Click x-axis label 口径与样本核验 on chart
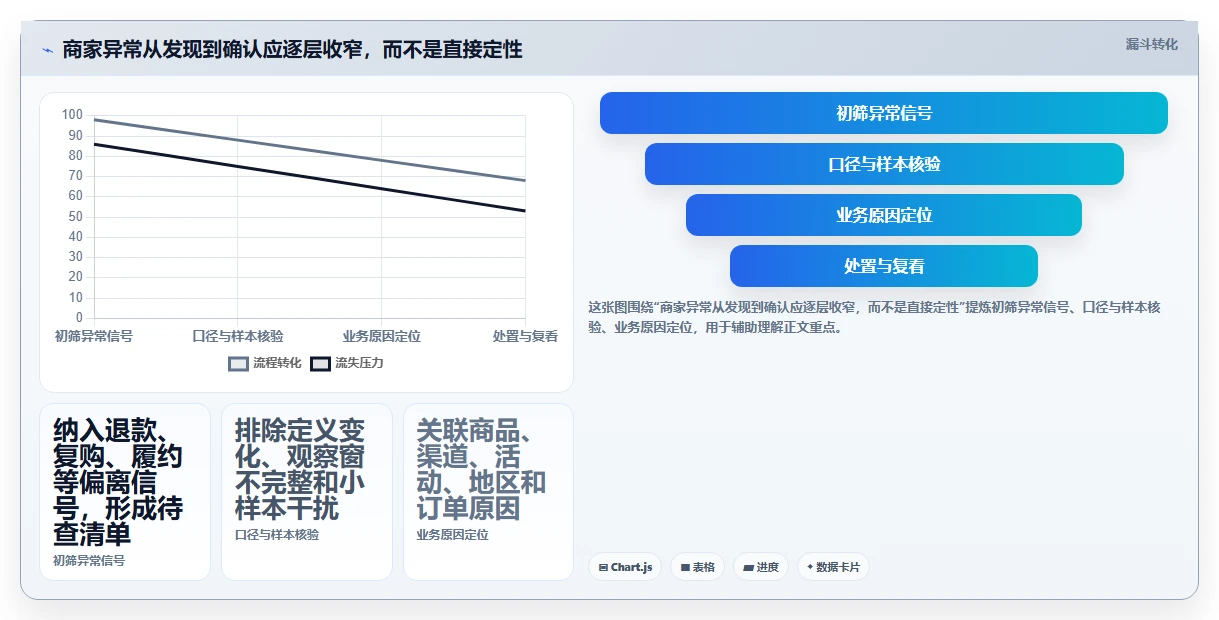The height and width of the screenshot is (620, 1219). [x=238, y=336]
